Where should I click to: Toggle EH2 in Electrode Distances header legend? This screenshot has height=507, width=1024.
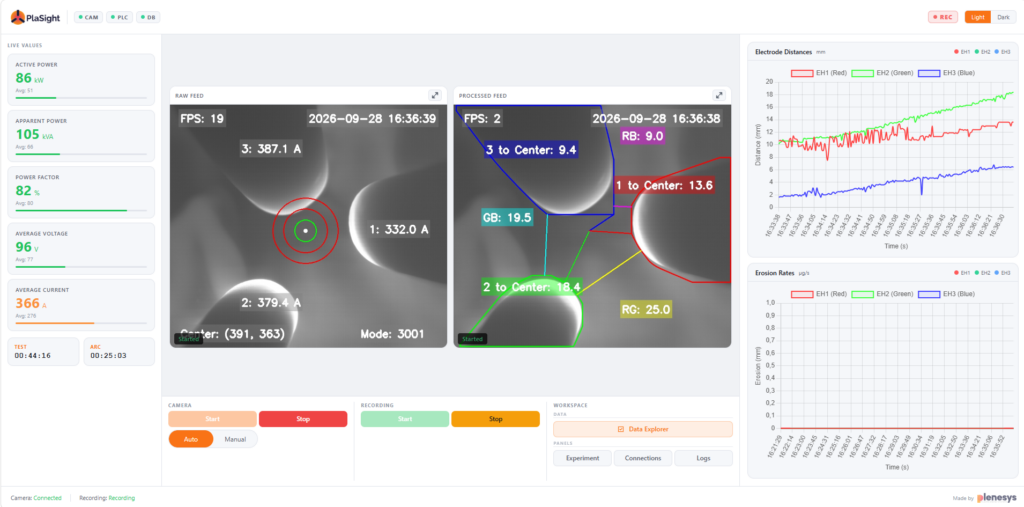tap(984, 52)
